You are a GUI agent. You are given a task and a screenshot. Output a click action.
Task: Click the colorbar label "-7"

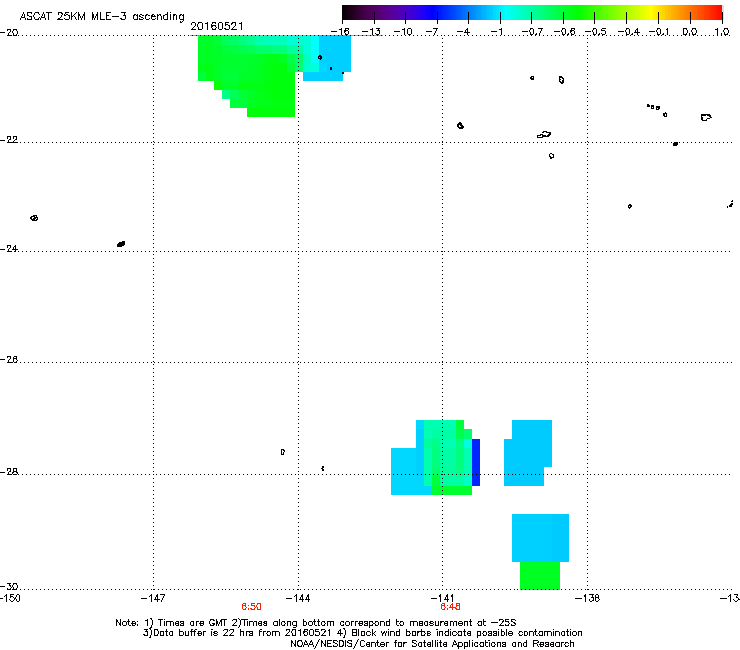point(432,32)
